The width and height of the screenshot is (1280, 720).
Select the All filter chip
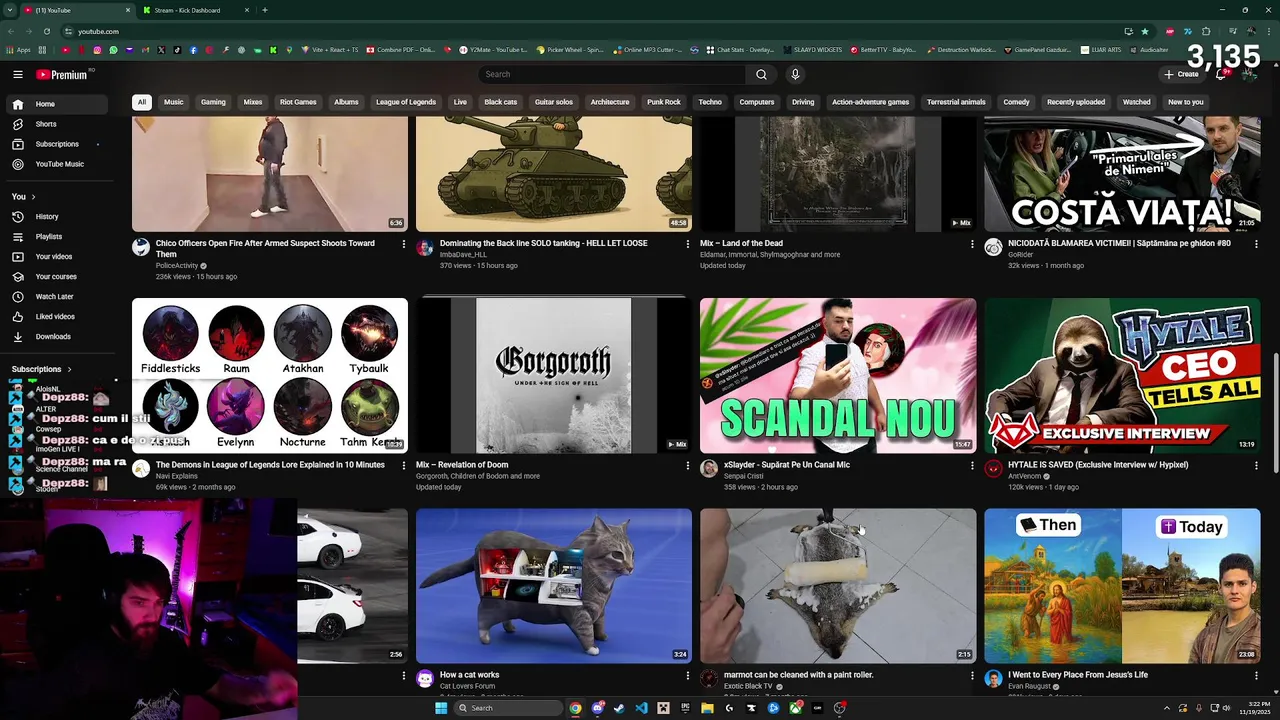(x=142, y=102)
